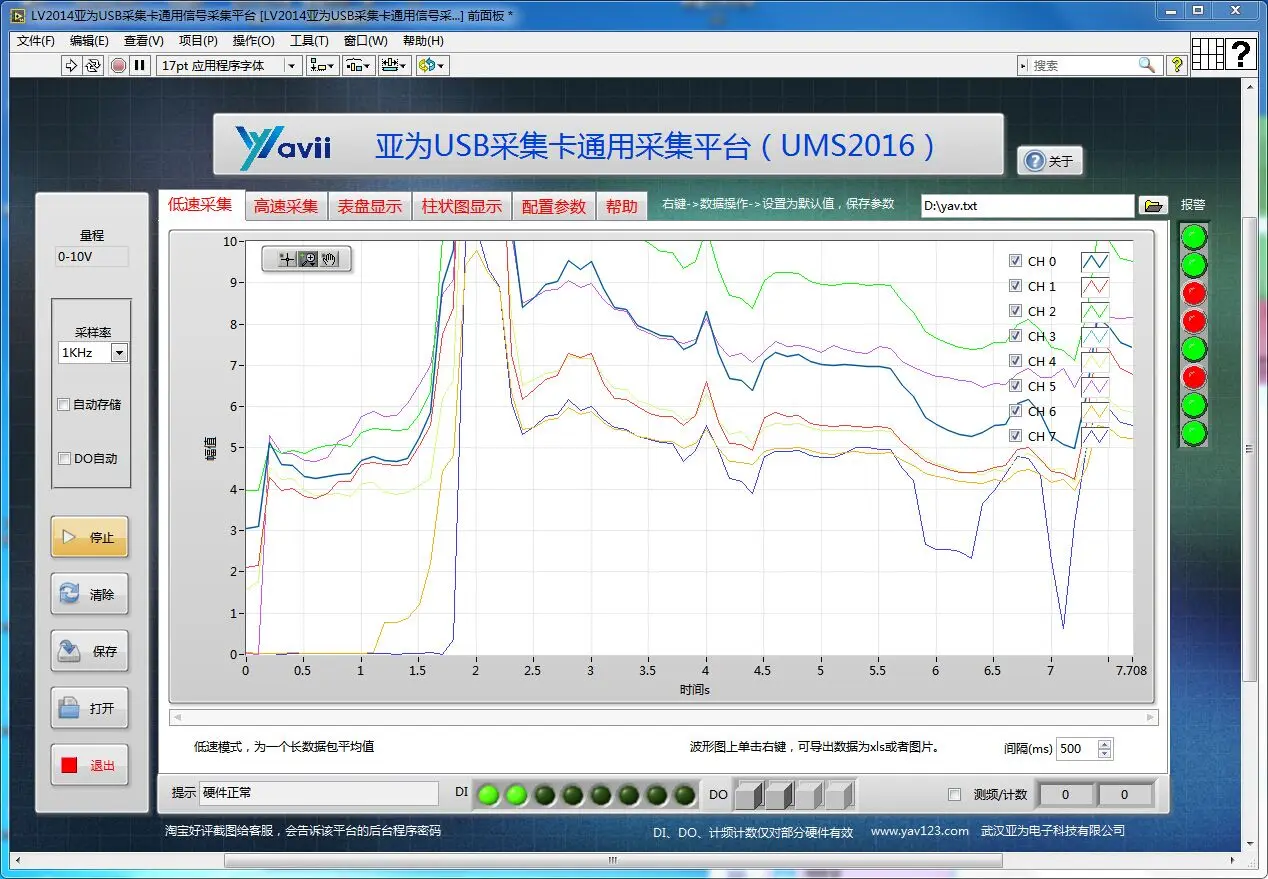The height and width of the screenshot is (879, 1268).
Task: Click the VI question-mark icon at top right
Action: (x=1241, y=53)
